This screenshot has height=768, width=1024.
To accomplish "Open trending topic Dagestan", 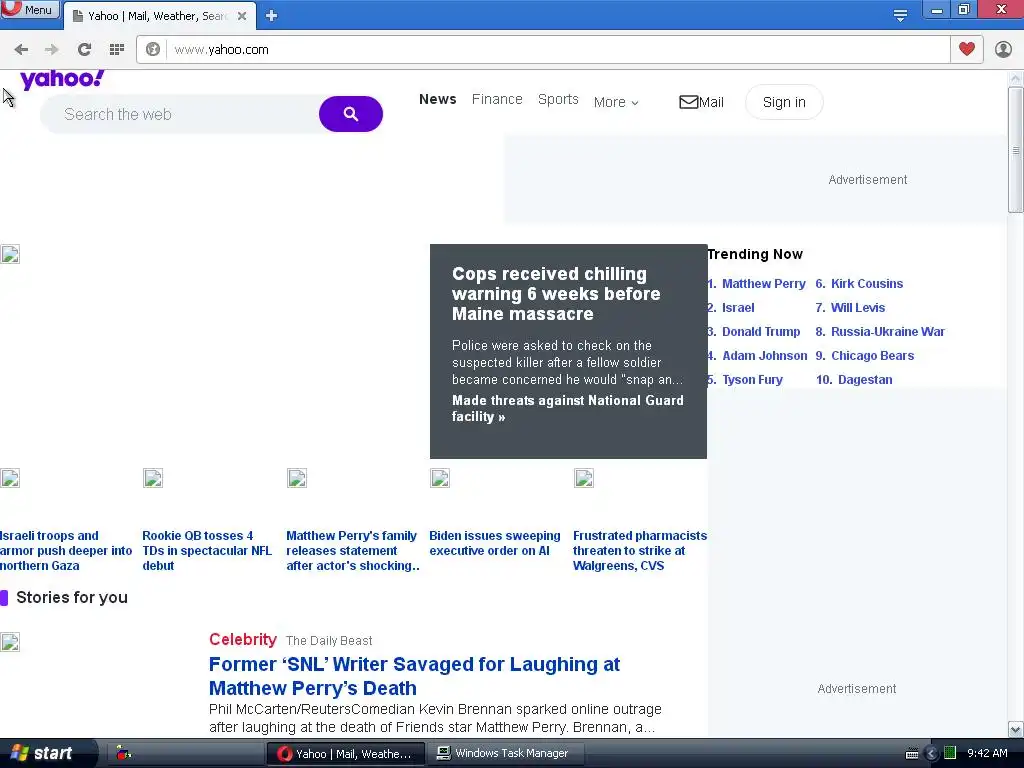I will pos(865,380).
